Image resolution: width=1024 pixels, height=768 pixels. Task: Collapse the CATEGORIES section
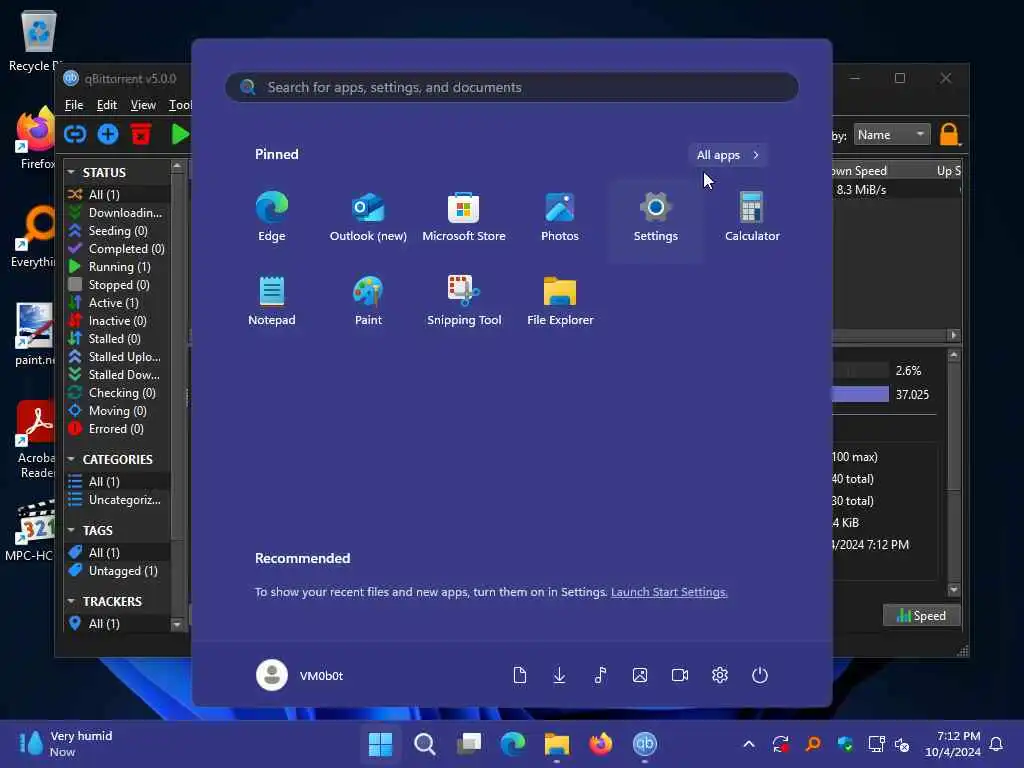pos(71,459)
